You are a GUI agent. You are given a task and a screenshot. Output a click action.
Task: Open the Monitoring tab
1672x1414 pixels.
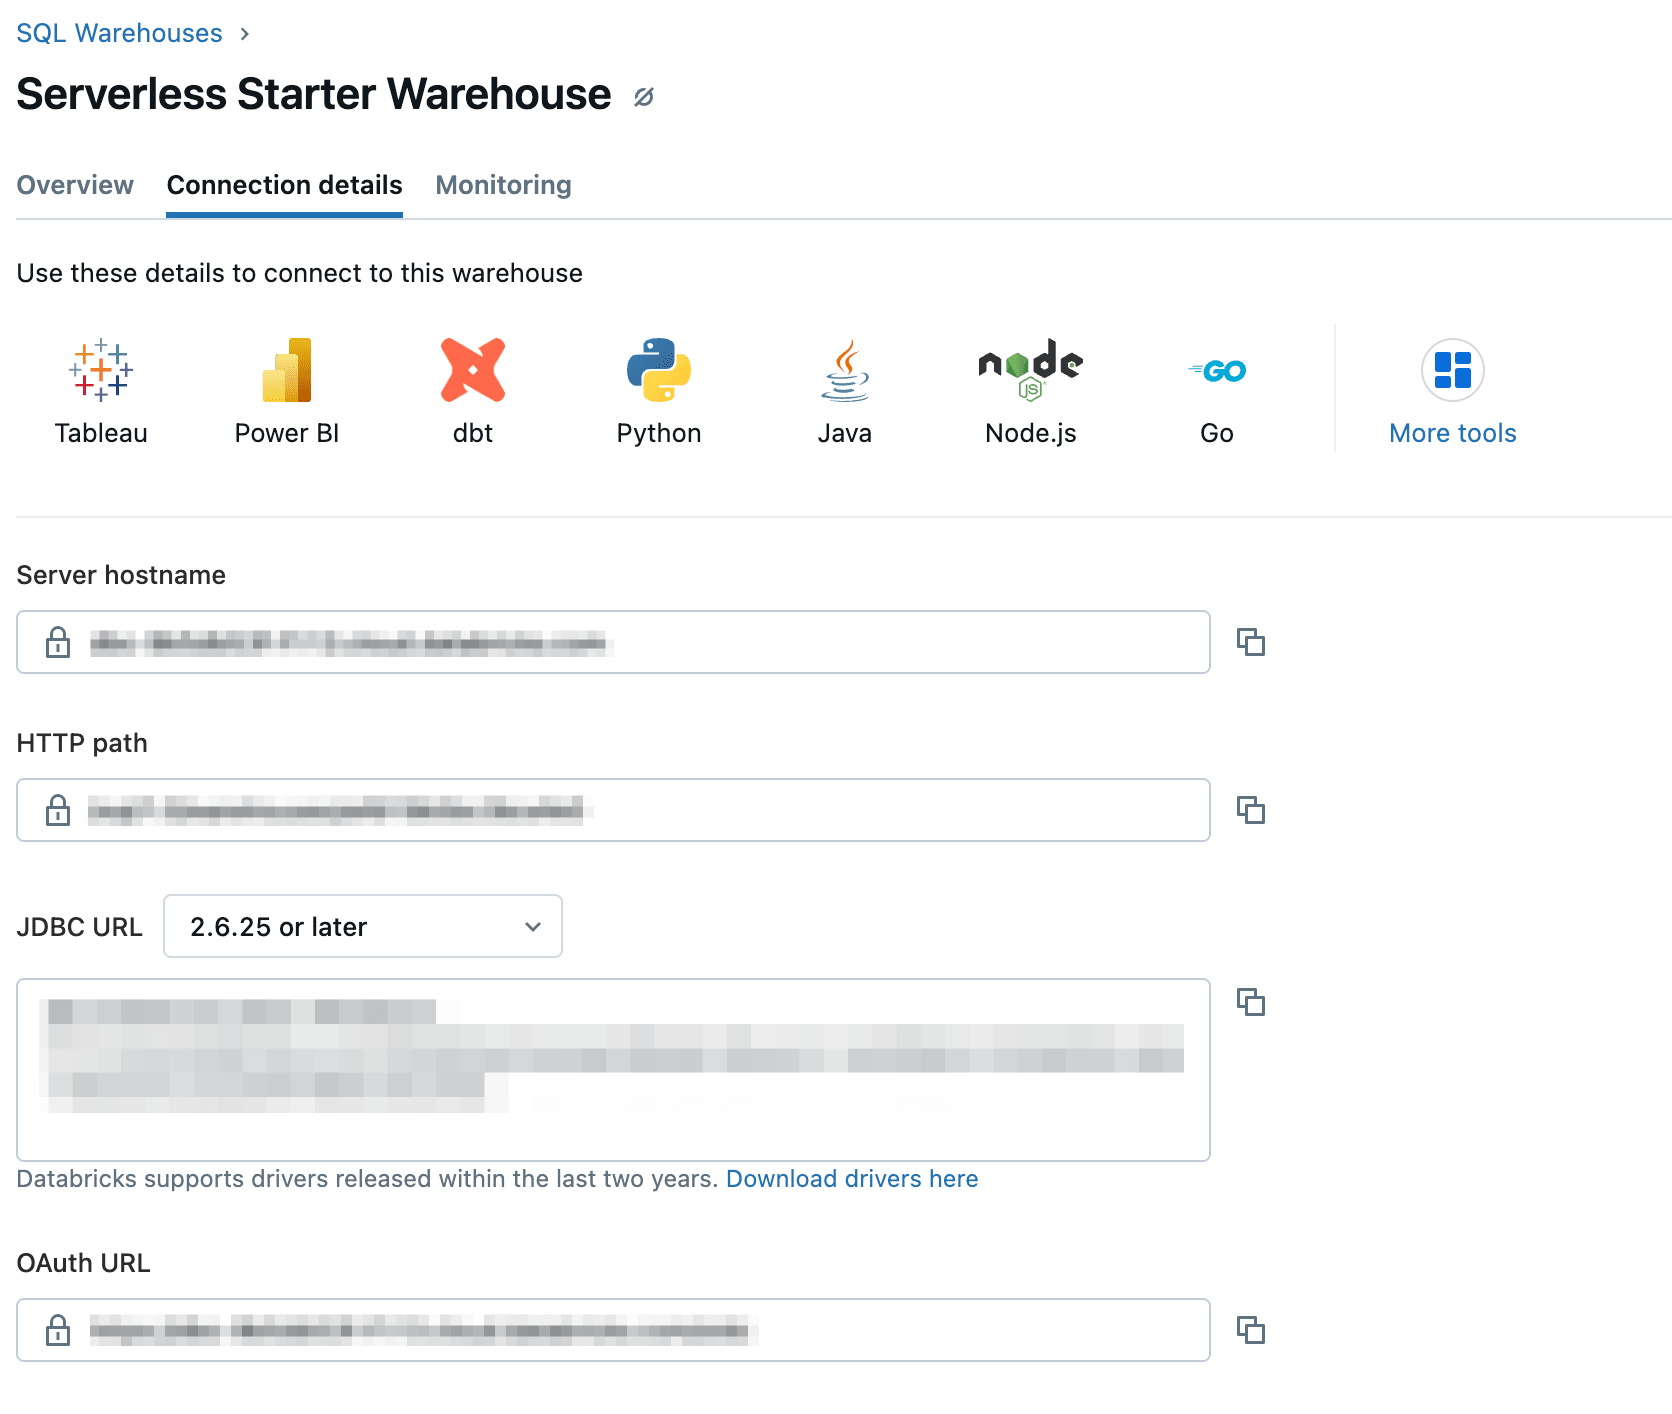click(x=503, y=185)
